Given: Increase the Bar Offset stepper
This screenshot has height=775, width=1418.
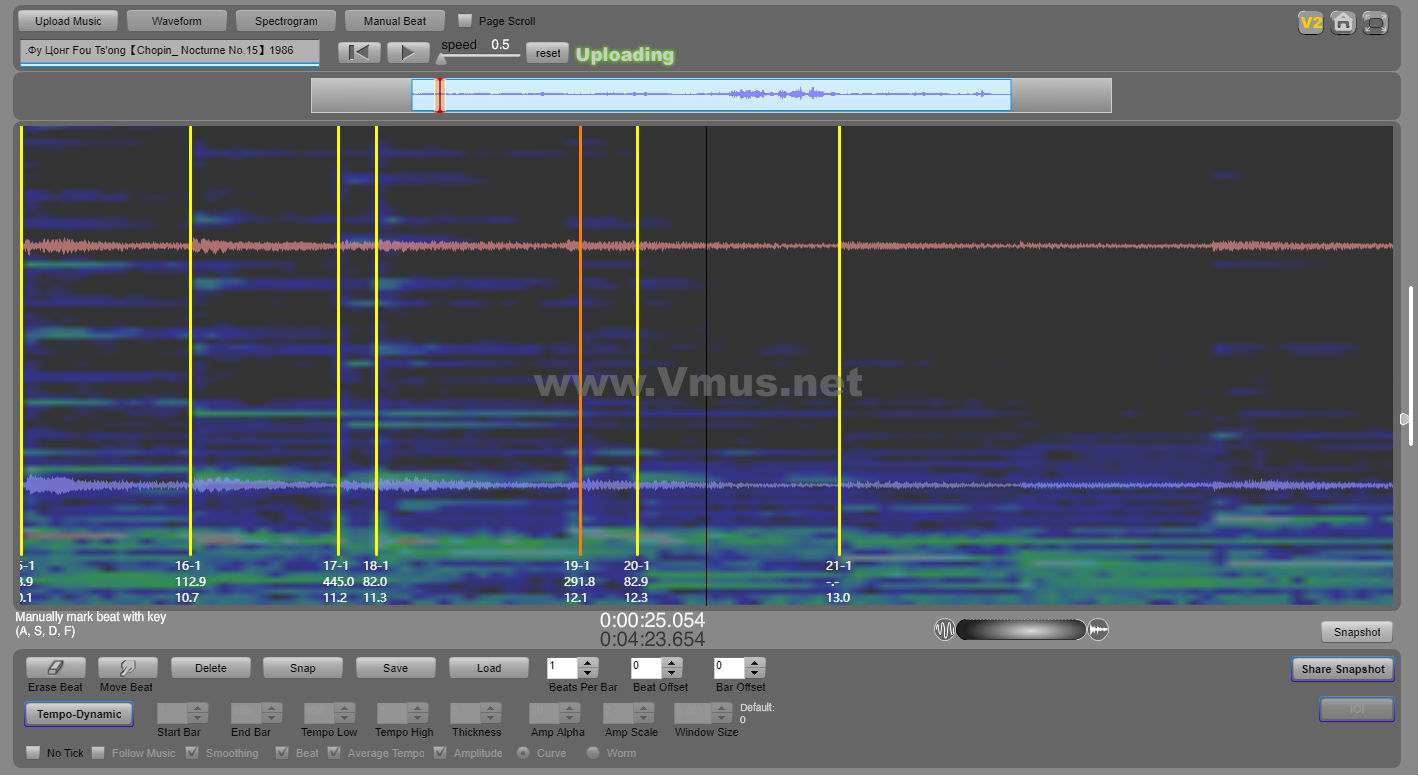Looking at the screenshot, I should [x=754, y=662].
